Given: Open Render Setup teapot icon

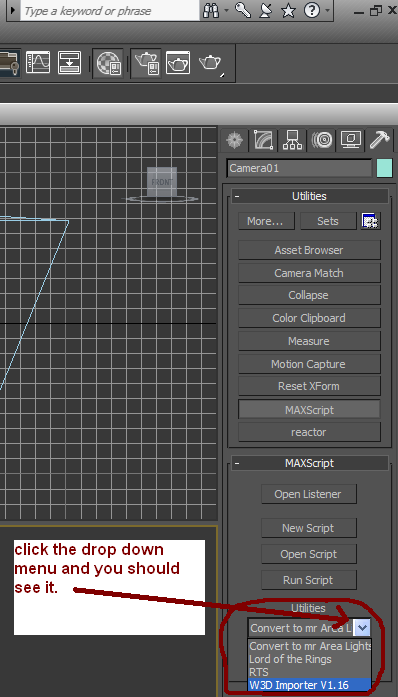Looking at the screenshot, I should pos(147,63).
